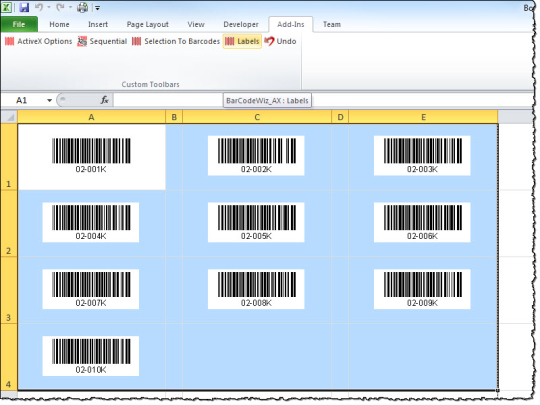Click the Select All corner button
The width and height of the screenshot is (540, 405).
[x=9, y=117]
